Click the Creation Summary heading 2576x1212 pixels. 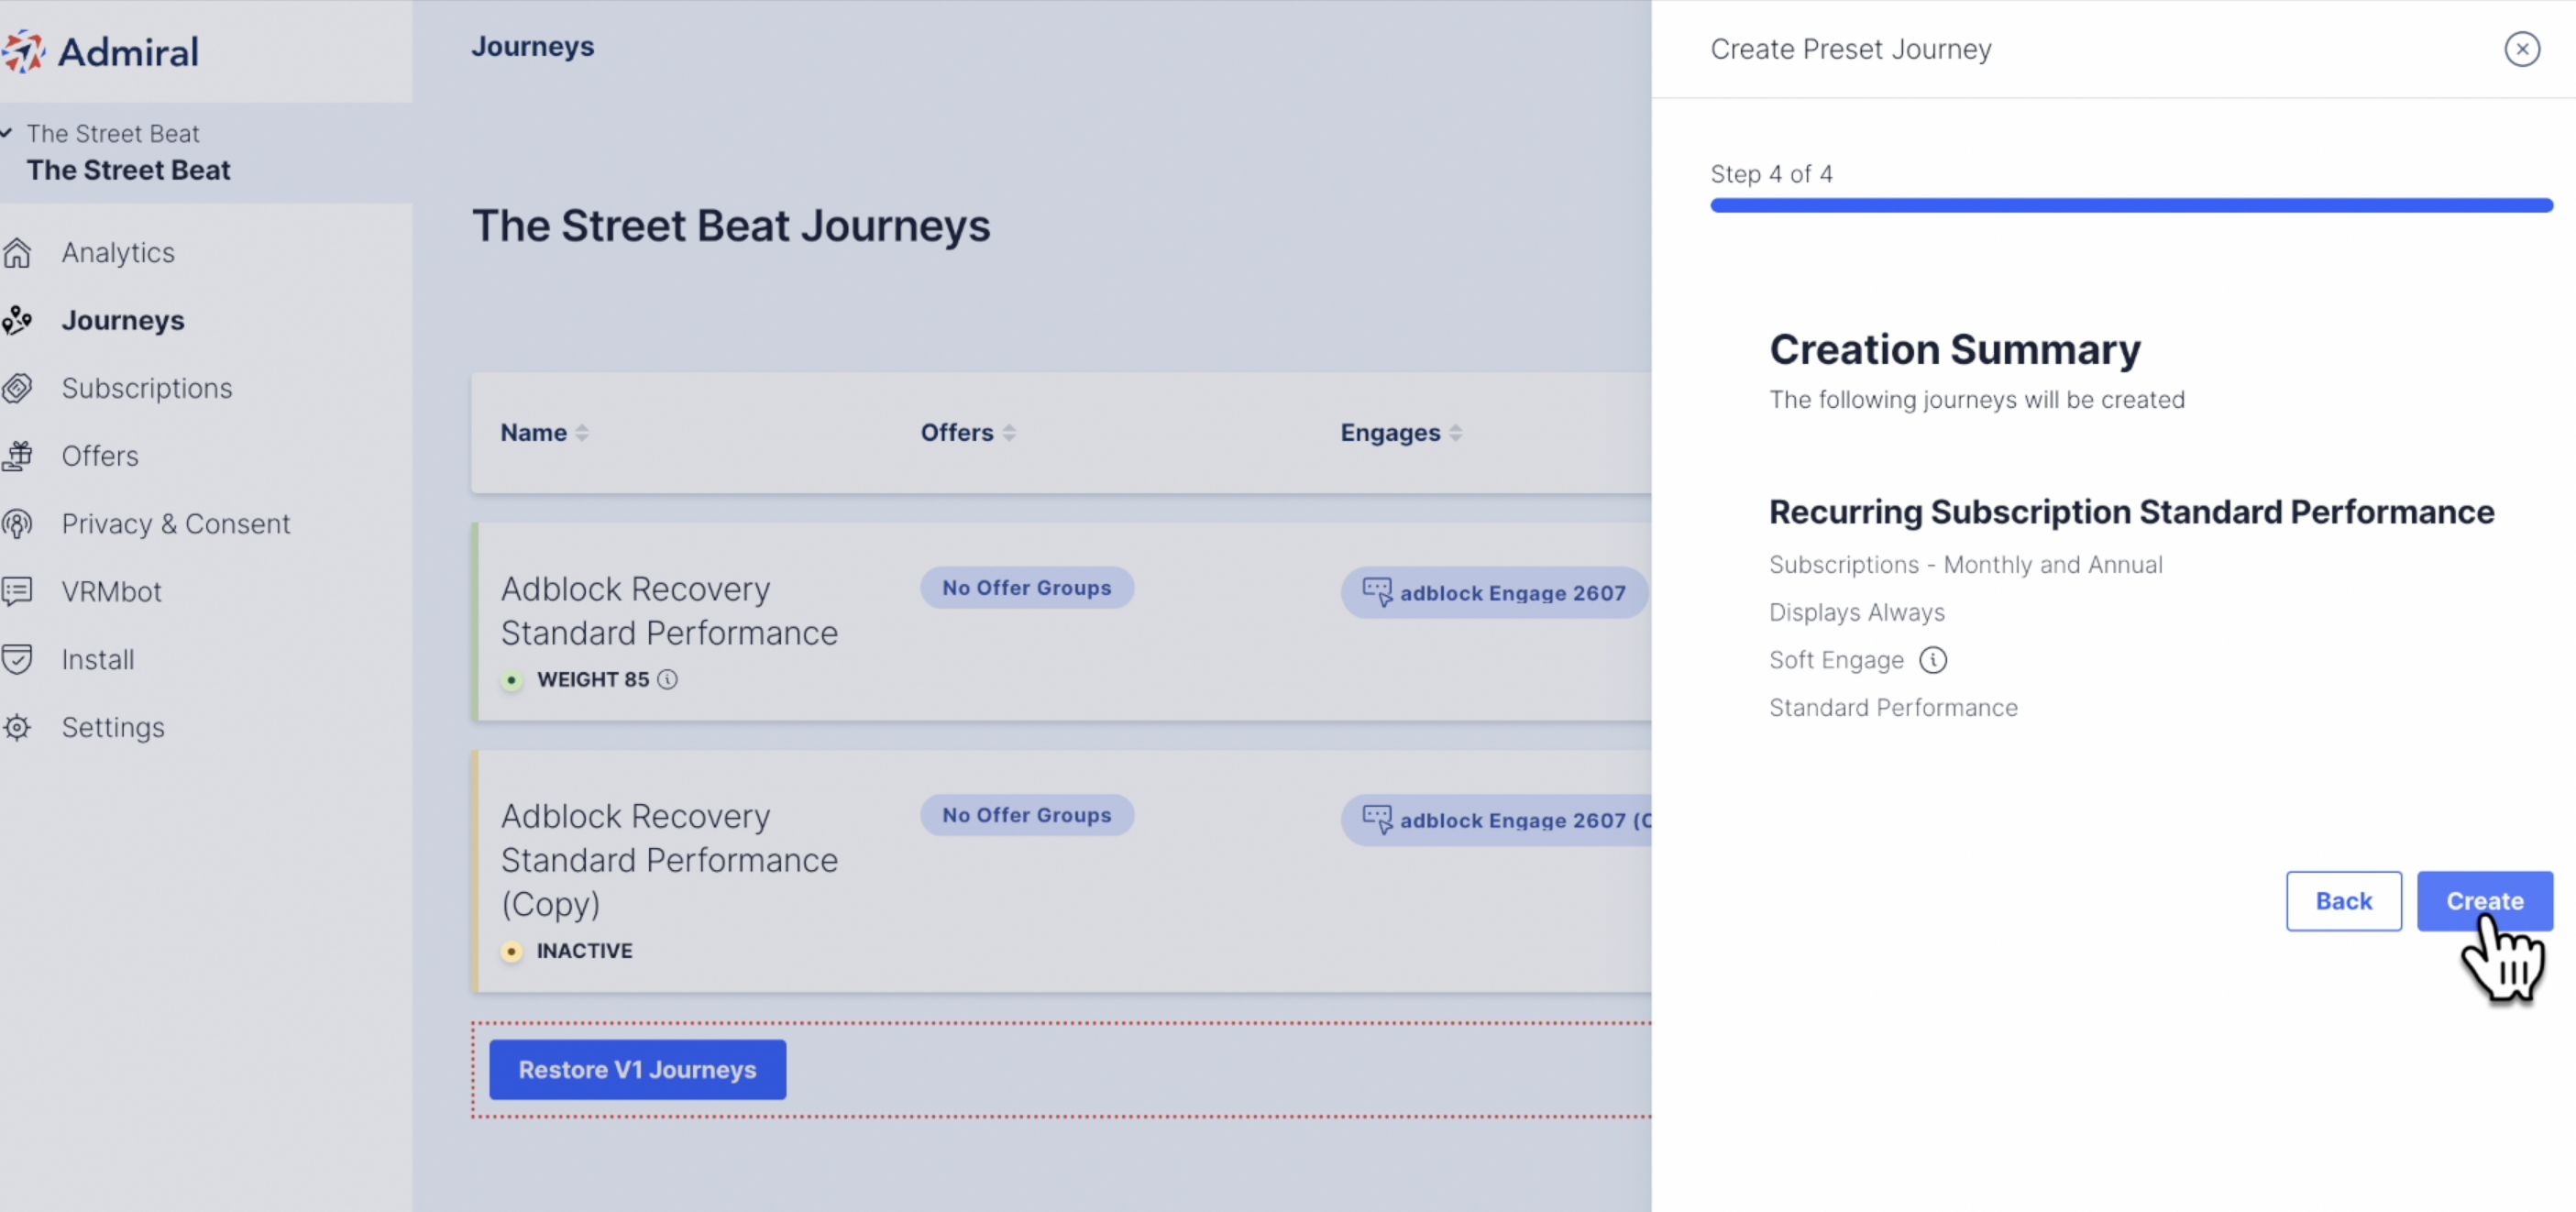[x=1955, y=350]
